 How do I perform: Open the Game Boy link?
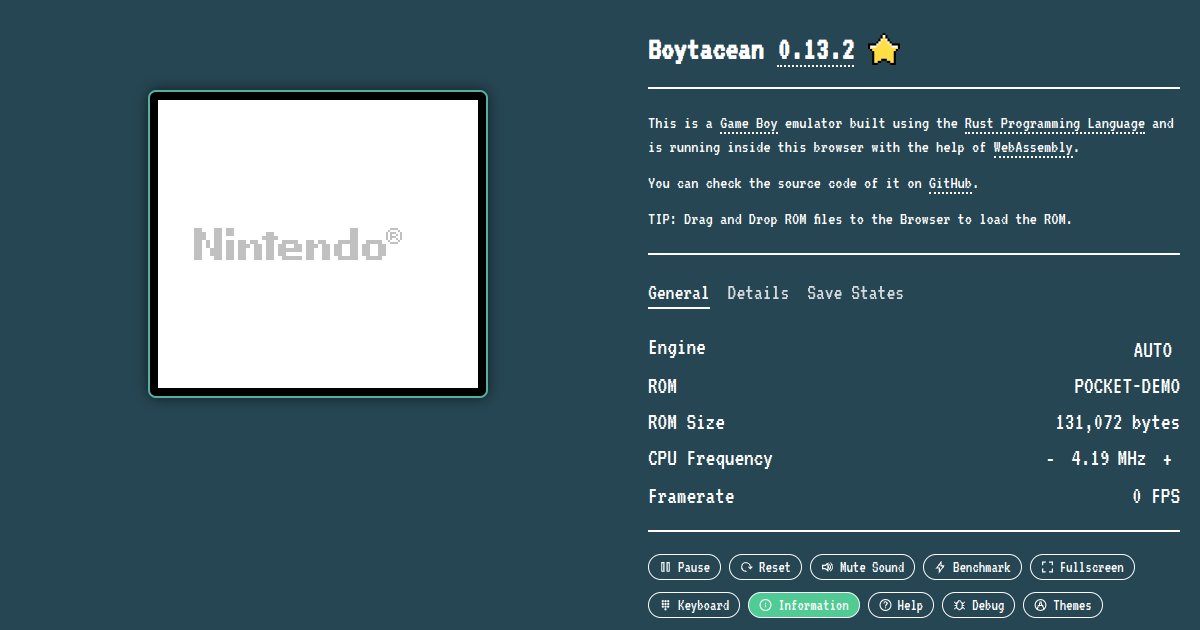749,124
